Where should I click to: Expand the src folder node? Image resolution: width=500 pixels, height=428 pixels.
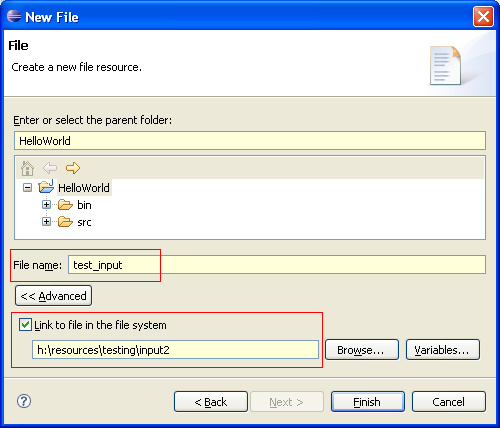[47, 222]
